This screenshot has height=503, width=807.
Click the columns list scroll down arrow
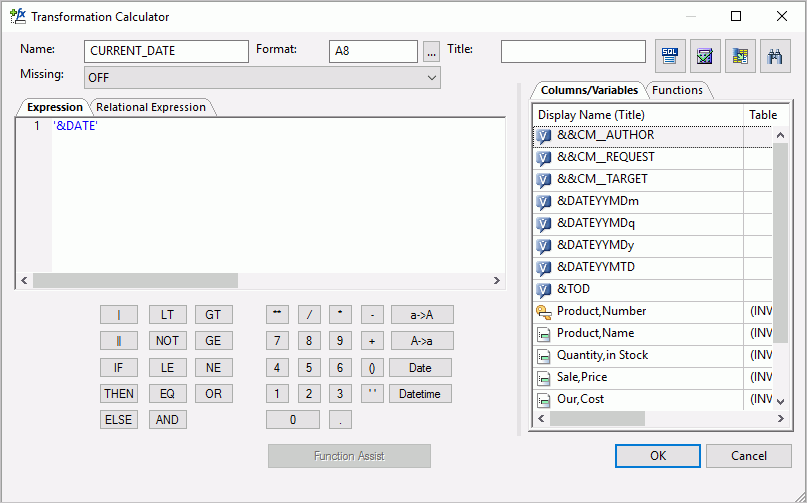click(x=780, y=402)
